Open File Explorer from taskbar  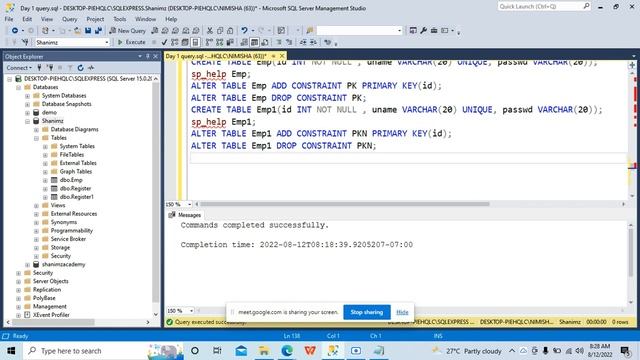coord(264,351)
